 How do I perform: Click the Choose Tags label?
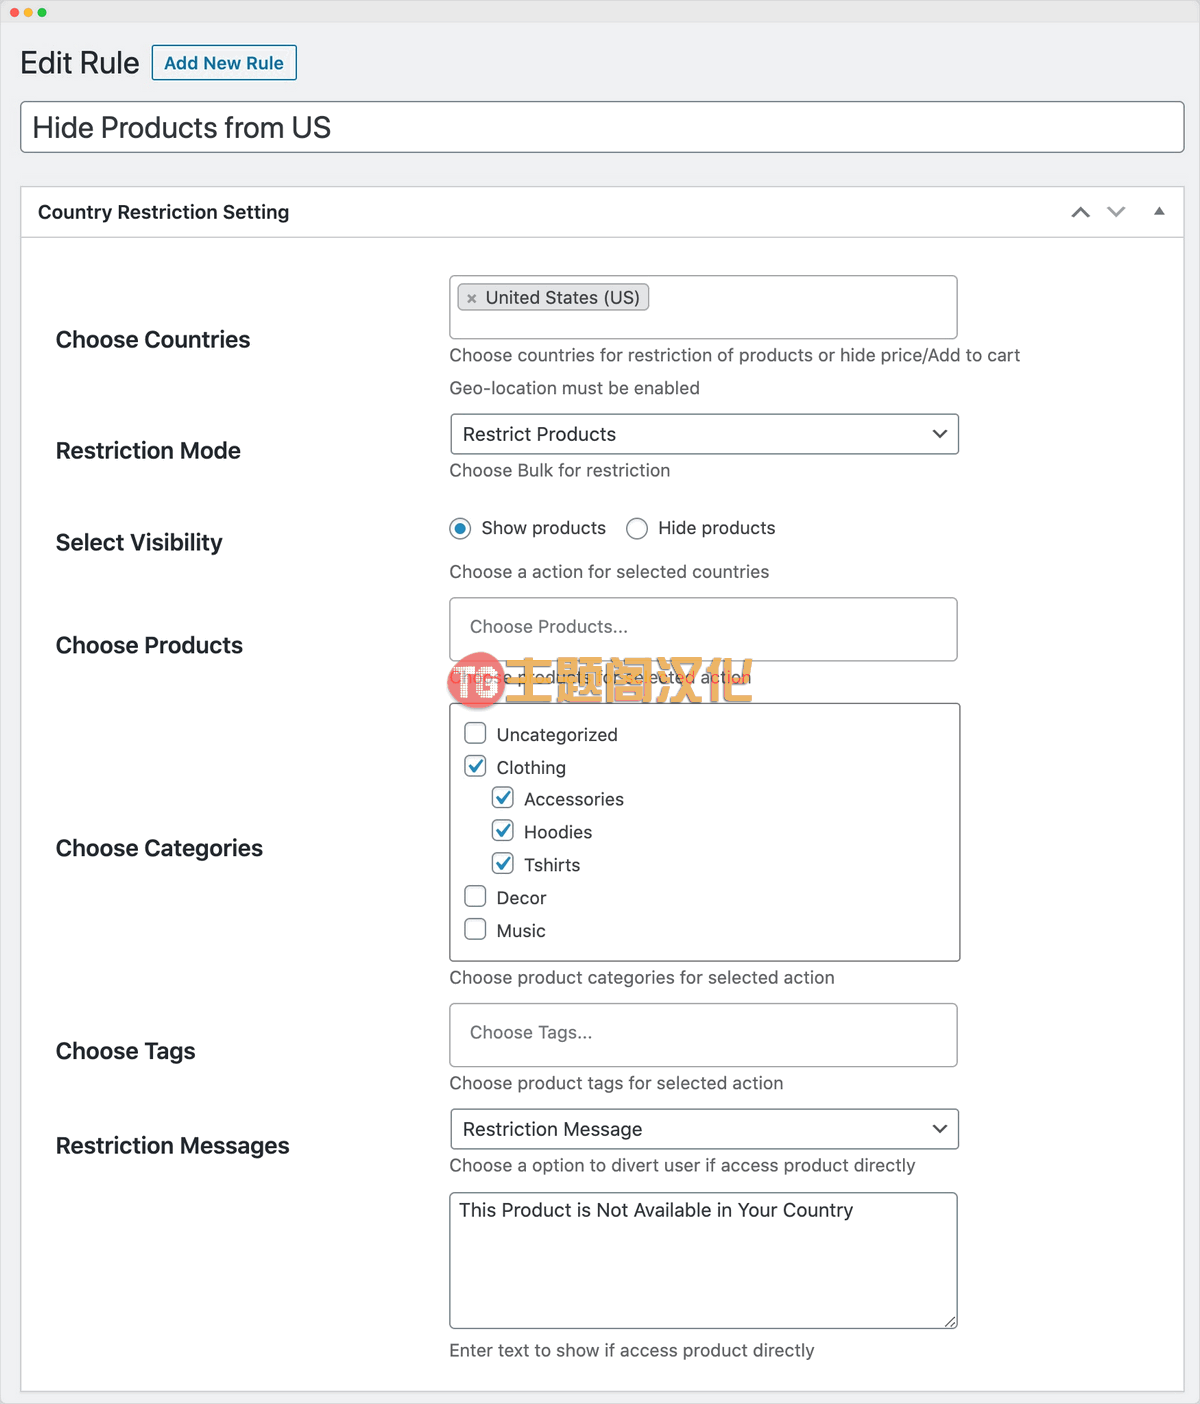[x=125, y=1051]
